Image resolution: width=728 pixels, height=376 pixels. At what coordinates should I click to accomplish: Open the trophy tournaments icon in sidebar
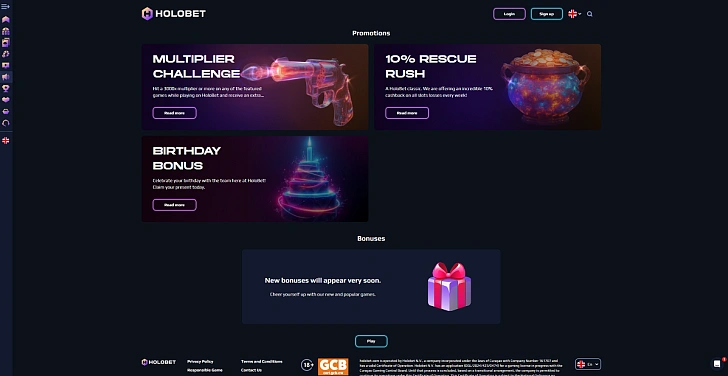tap(6, 88)
